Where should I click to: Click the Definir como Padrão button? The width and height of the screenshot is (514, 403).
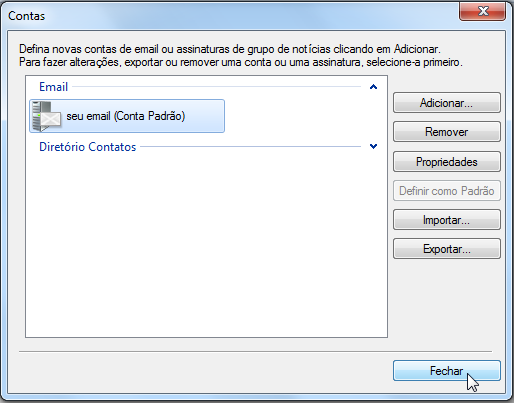tap(447, 191)
